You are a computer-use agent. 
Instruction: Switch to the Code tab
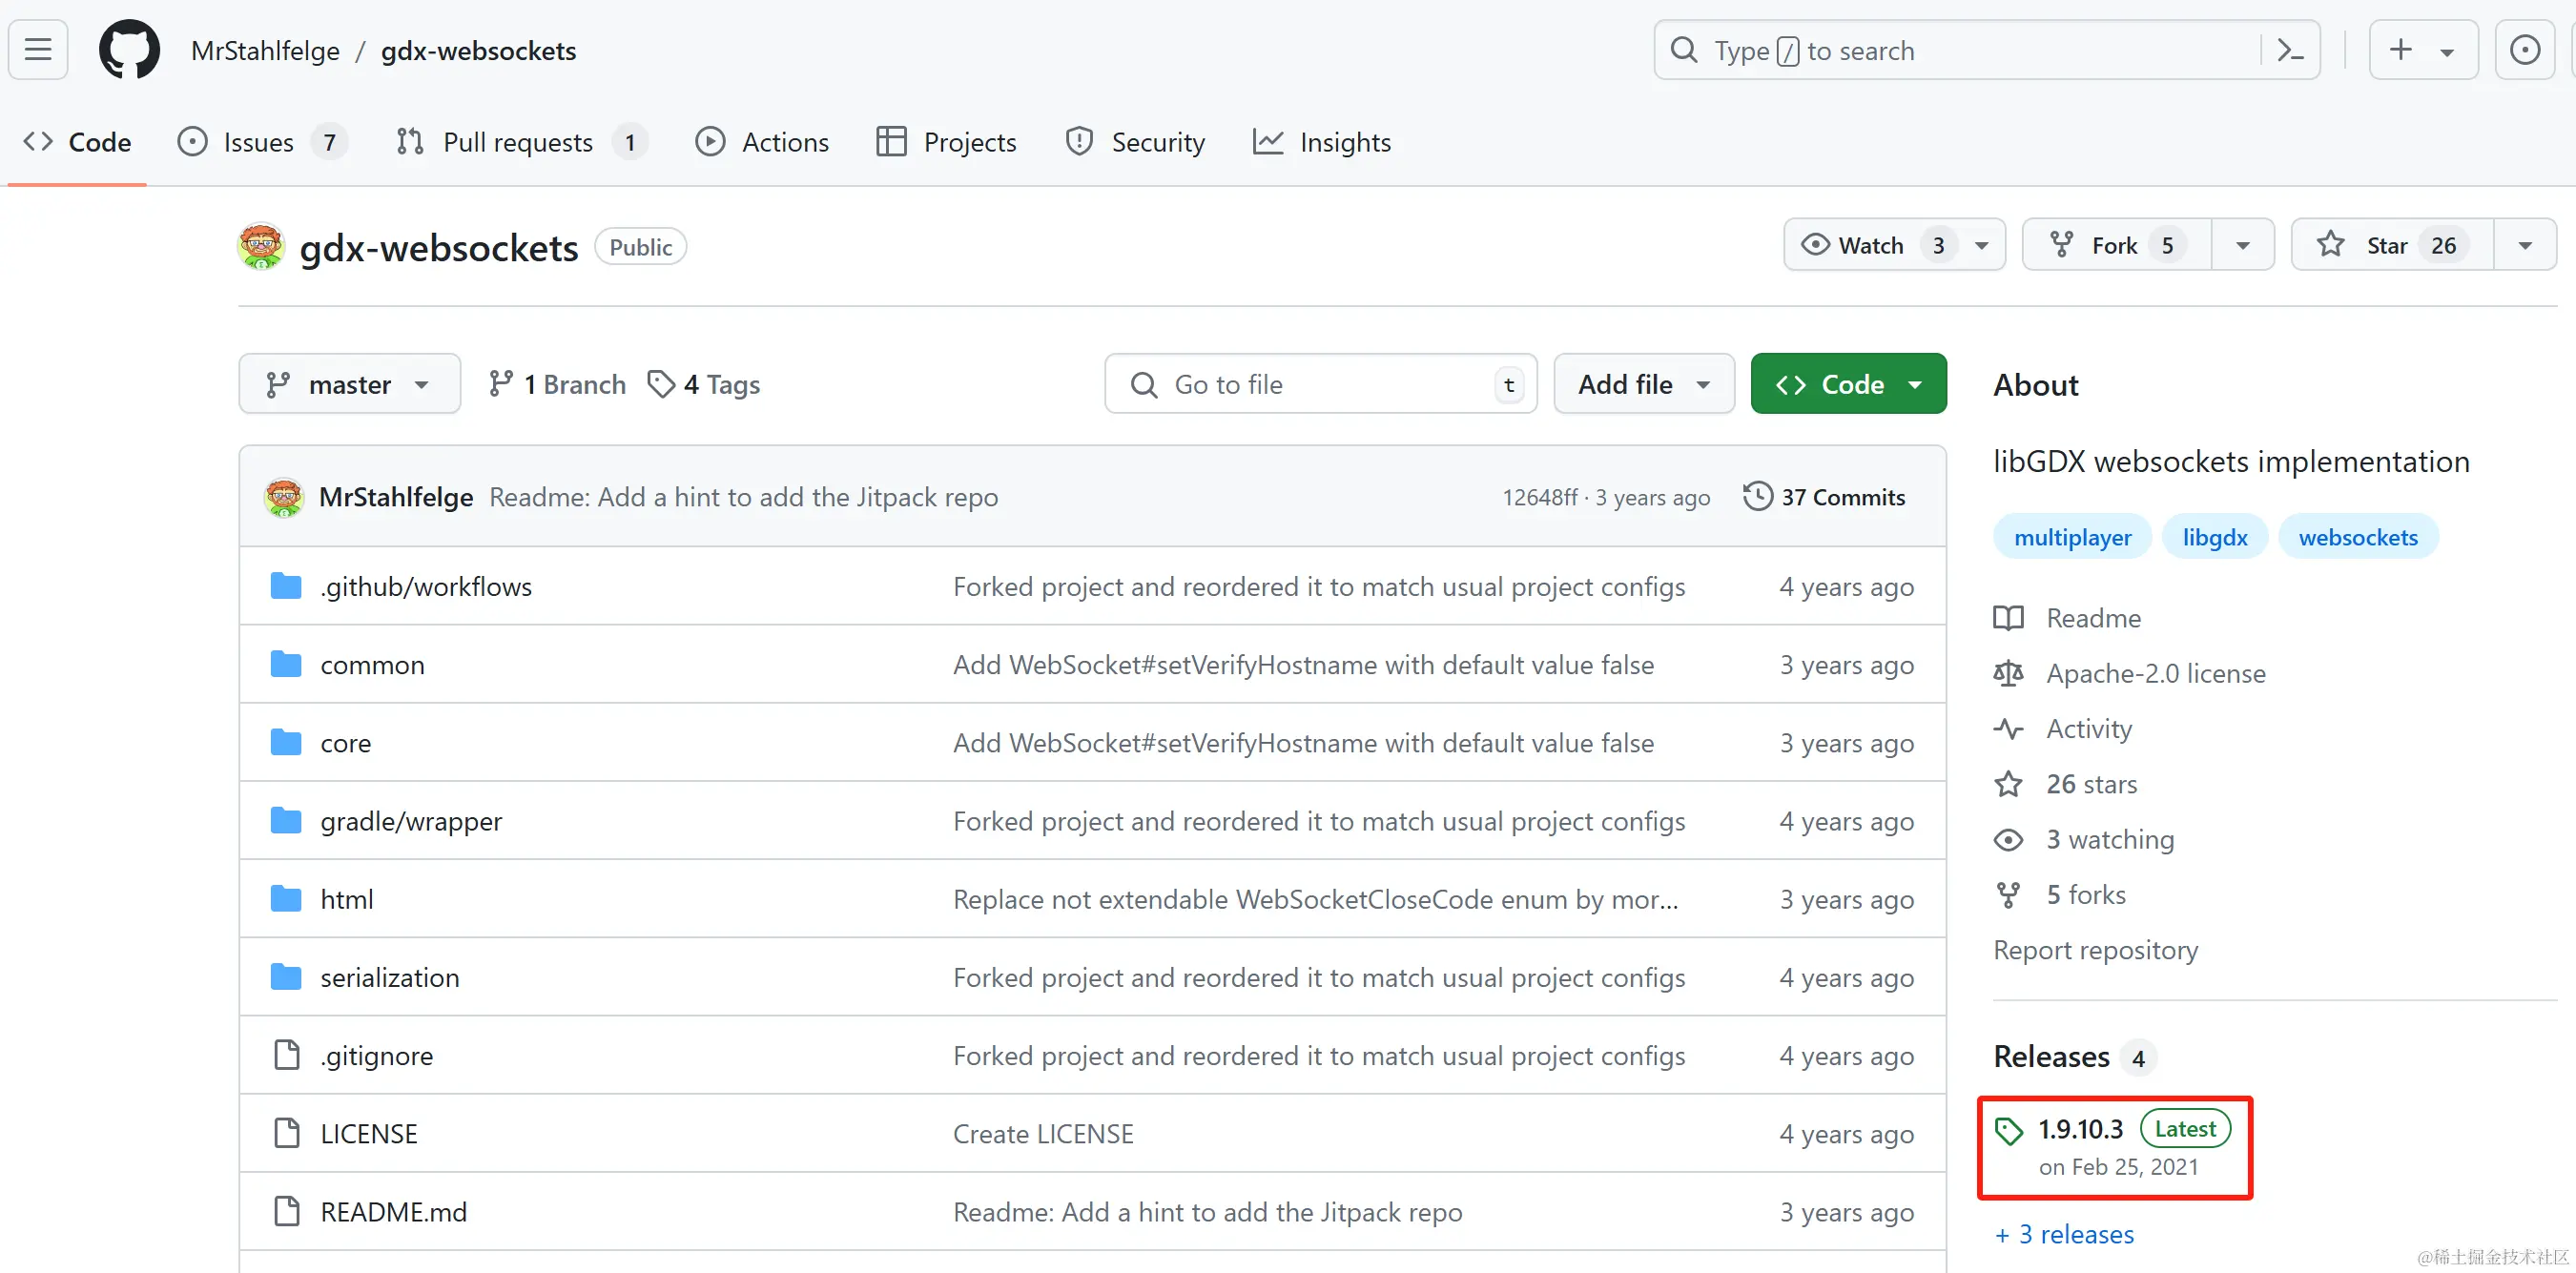tap(77, 142)
